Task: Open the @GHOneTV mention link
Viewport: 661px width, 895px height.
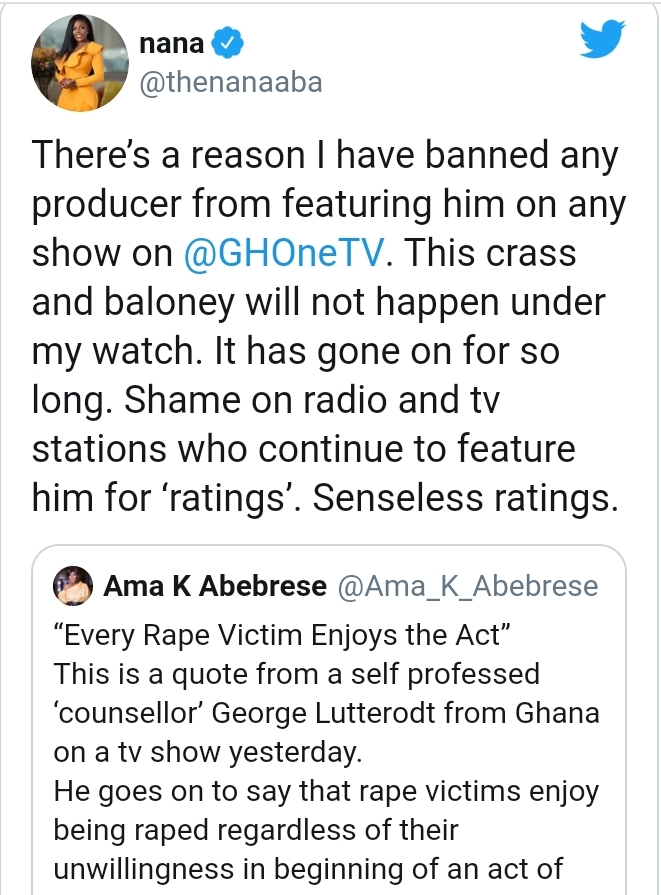Action: pyautogui.click(x=285, y=253)
